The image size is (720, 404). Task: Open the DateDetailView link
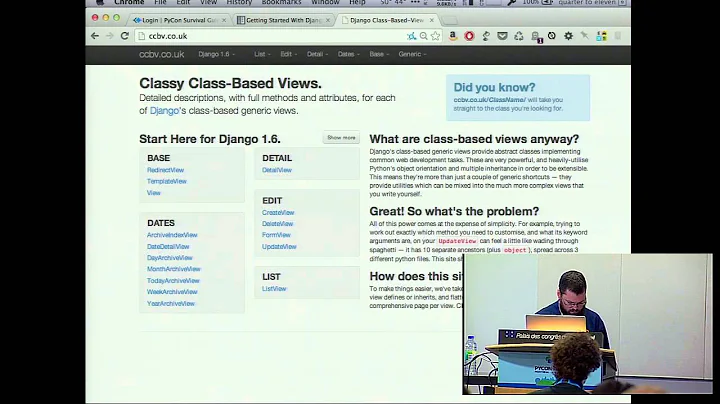click(168, 247)
